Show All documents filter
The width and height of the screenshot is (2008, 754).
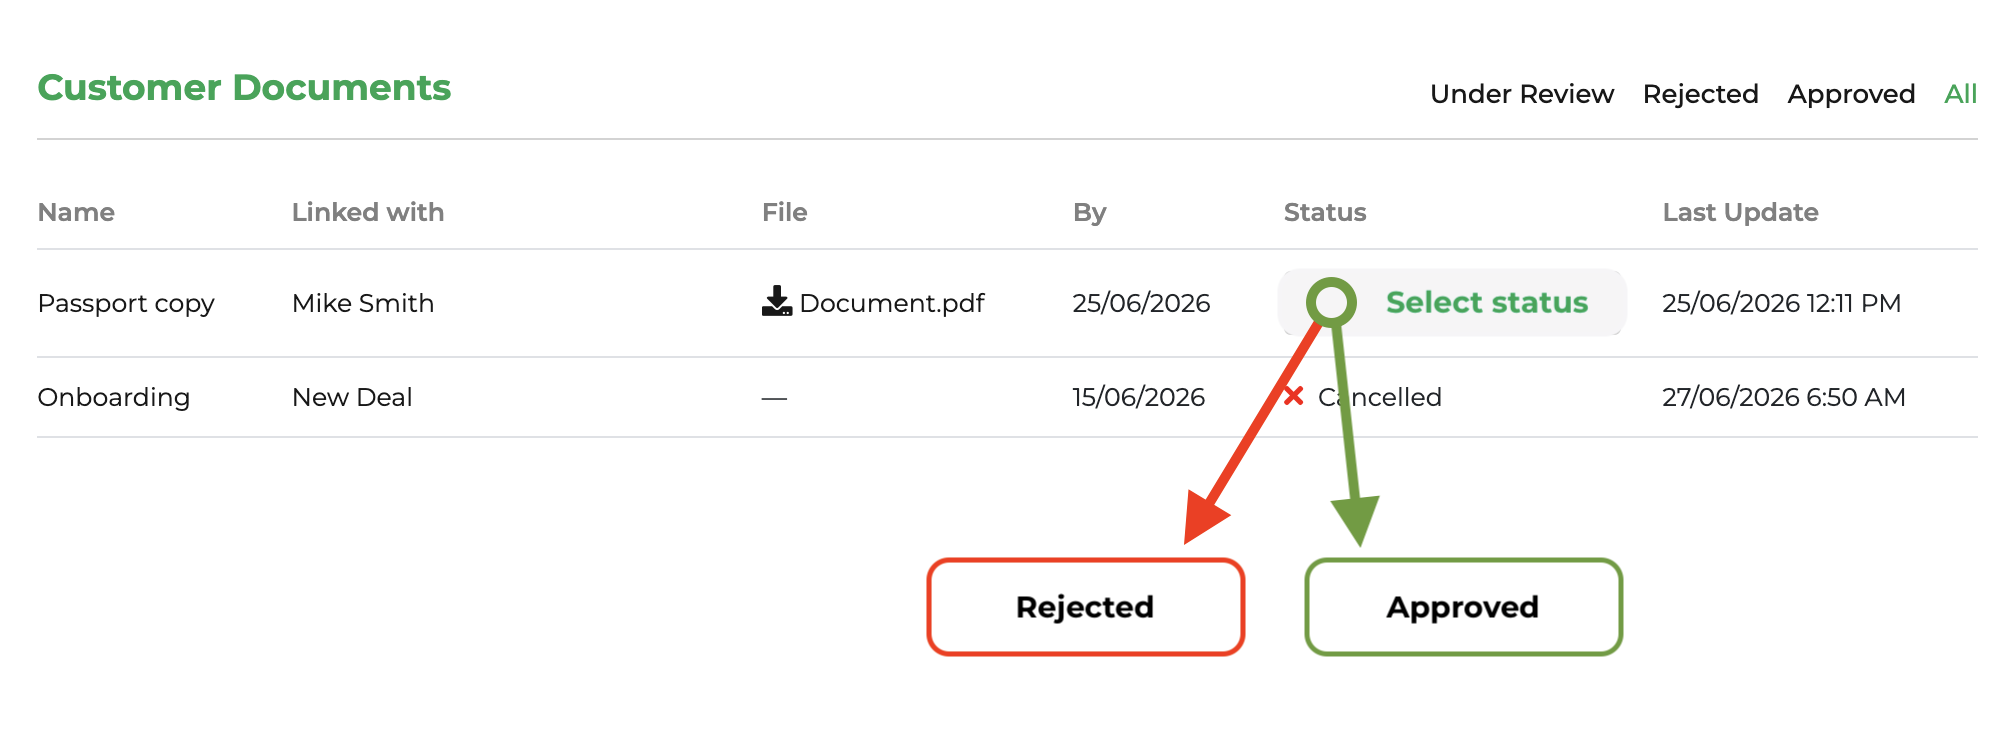click(x=1961, y=94)
